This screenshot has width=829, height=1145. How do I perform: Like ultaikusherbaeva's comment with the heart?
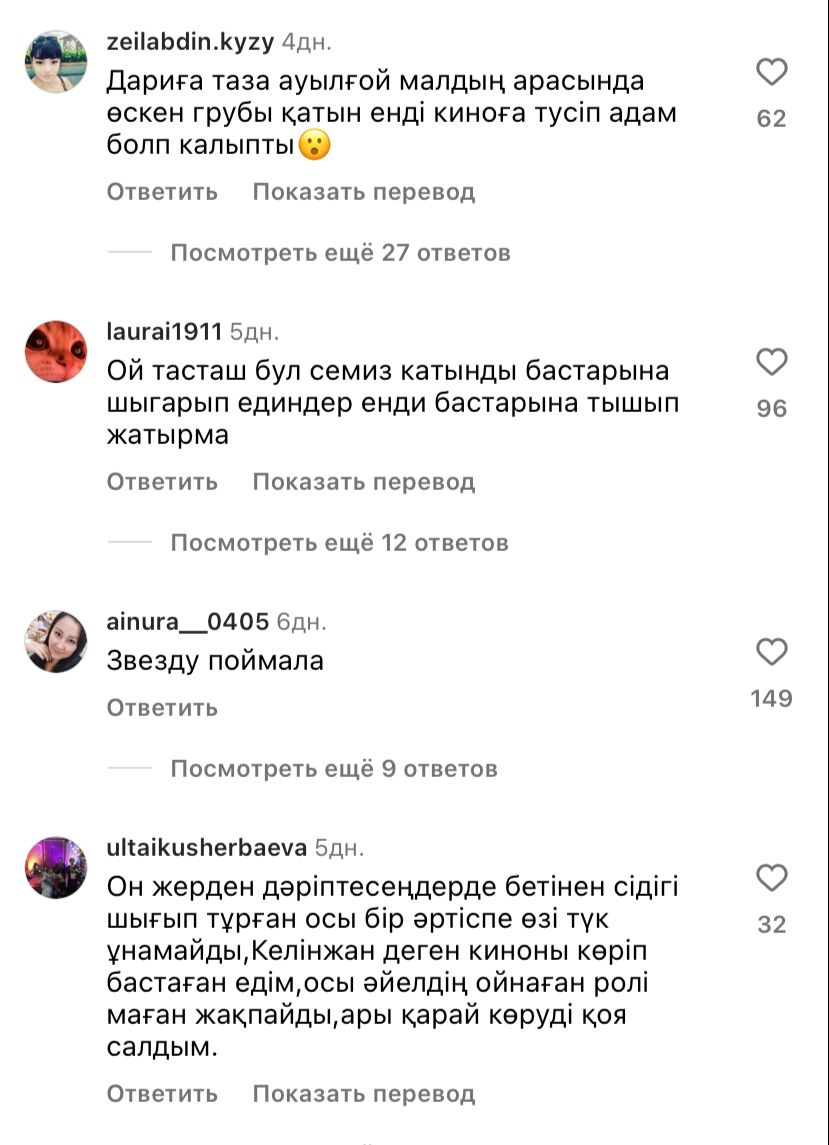click(771, 878)
